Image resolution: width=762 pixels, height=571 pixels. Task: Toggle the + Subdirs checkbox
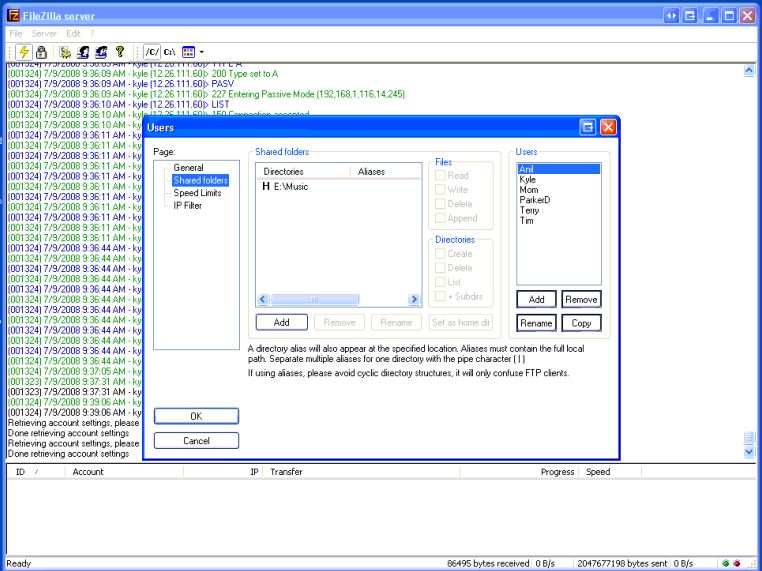[x=440, y=296]
